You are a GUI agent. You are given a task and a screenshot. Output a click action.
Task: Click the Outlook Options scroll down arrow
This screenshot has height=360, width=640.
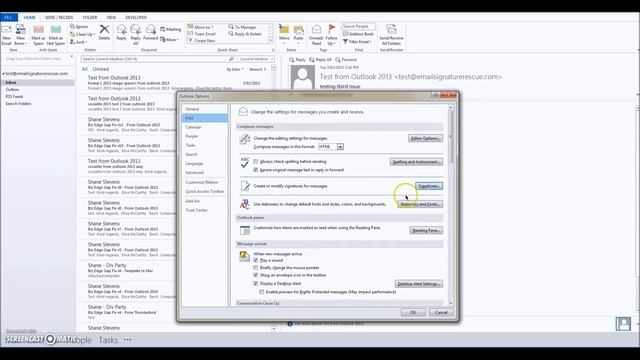pos(451,303)
